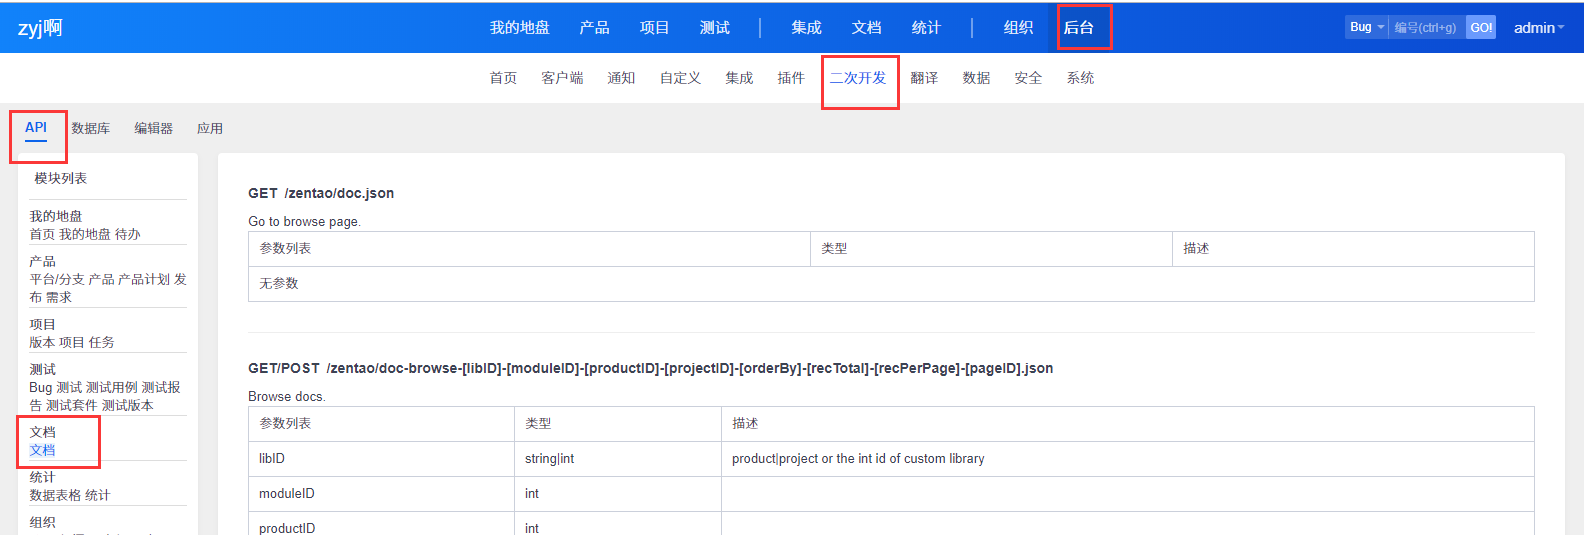Click 待办 link in module list
The height and width of the screenshot is (535, 1584).
(x=128, y=234)
